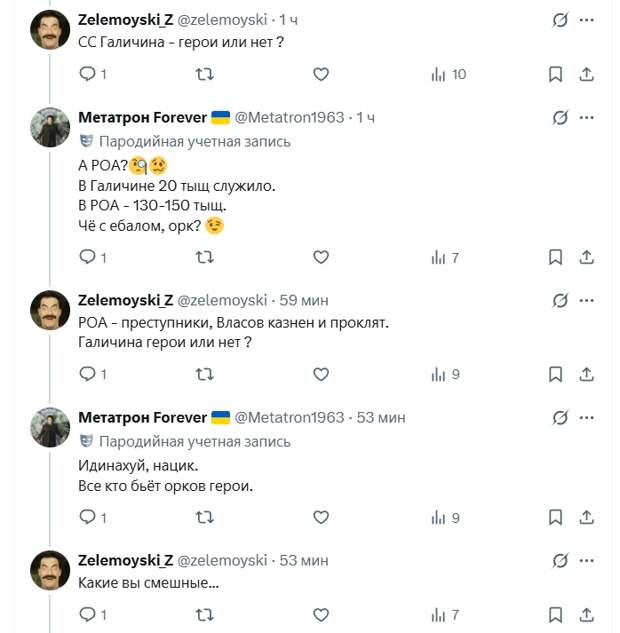Bookmark the 'Все кто бьёт орков герои' tweet
This screenshot has width=620, height=633.
coord(556,517)
